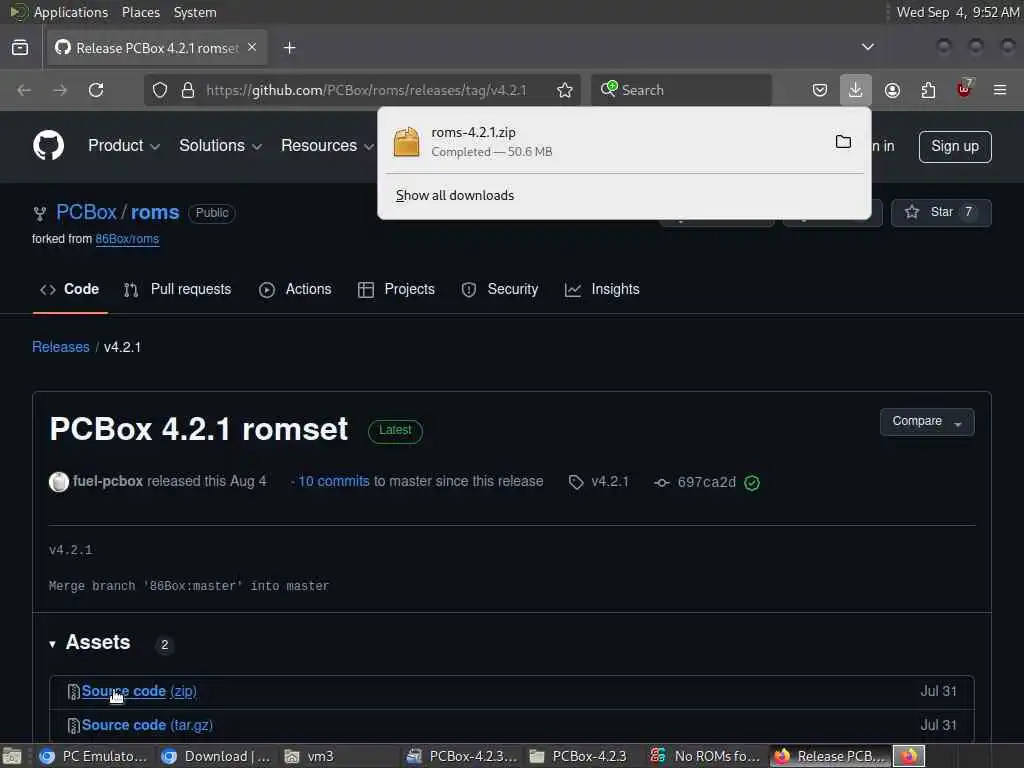The image size is (1024, 768).
Task: Toggle the Downloads toolbar button
Action: click(x=856, y=89)
